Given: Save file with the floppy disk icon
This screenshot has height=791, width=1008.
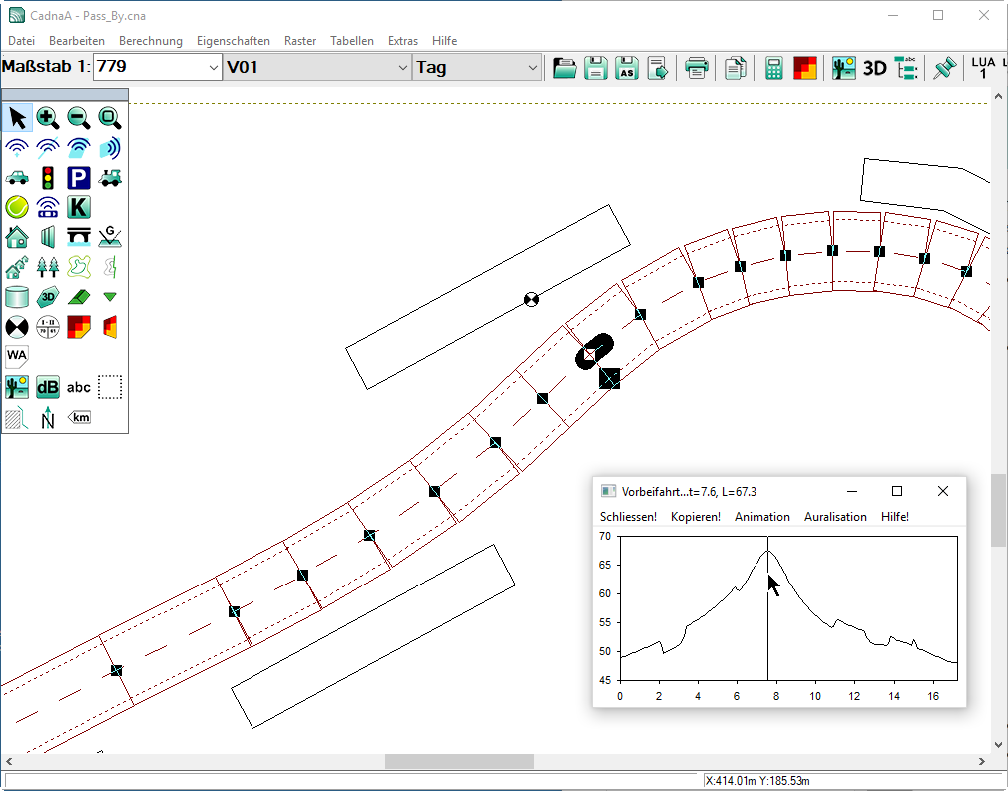Looking at the screenshot, I should click(596, 68).
